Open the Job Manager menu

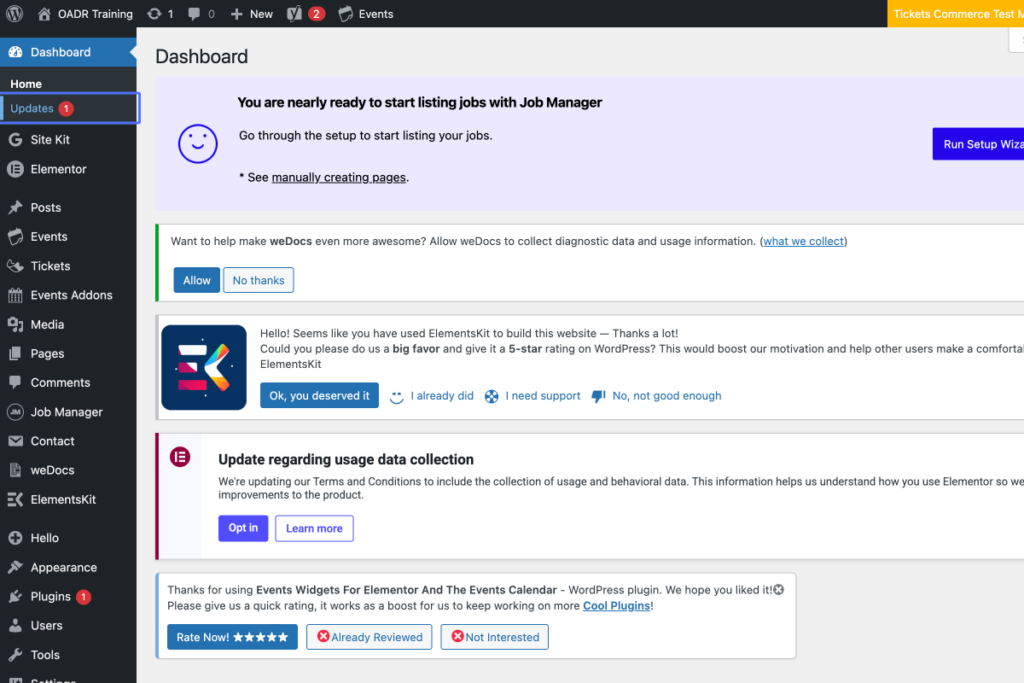click(x=67, y=412)
